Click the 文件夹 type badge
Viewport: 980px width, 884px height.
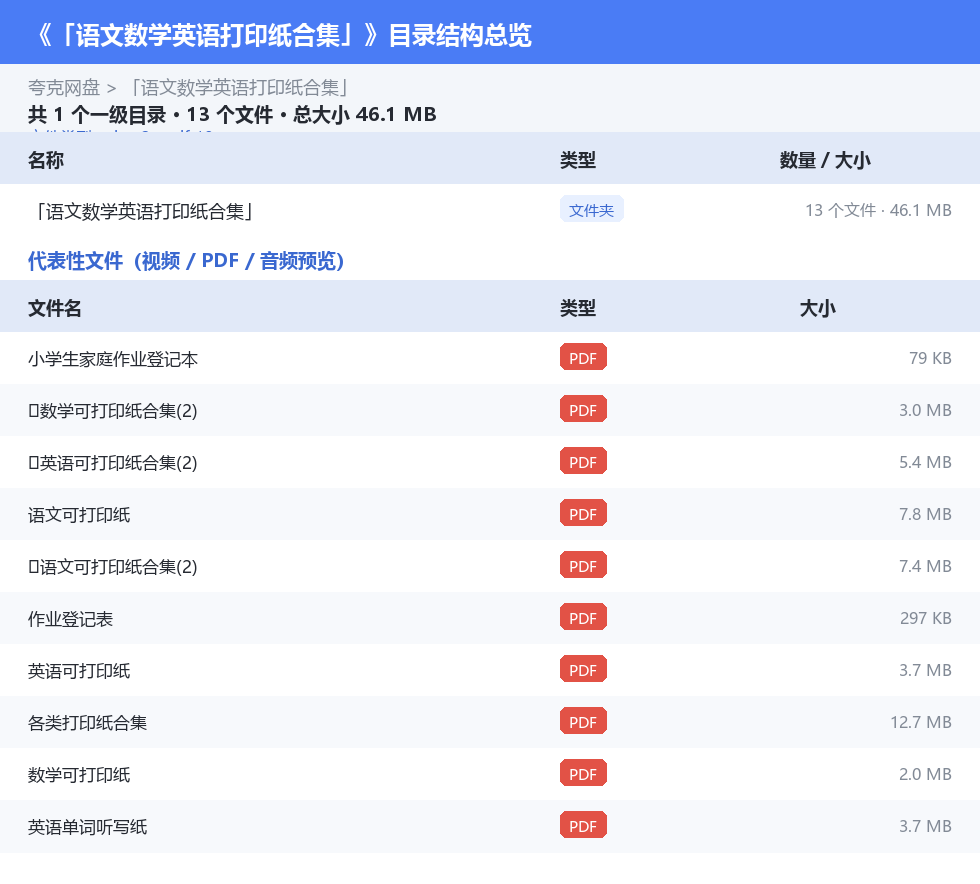click(x=591, y=210)
